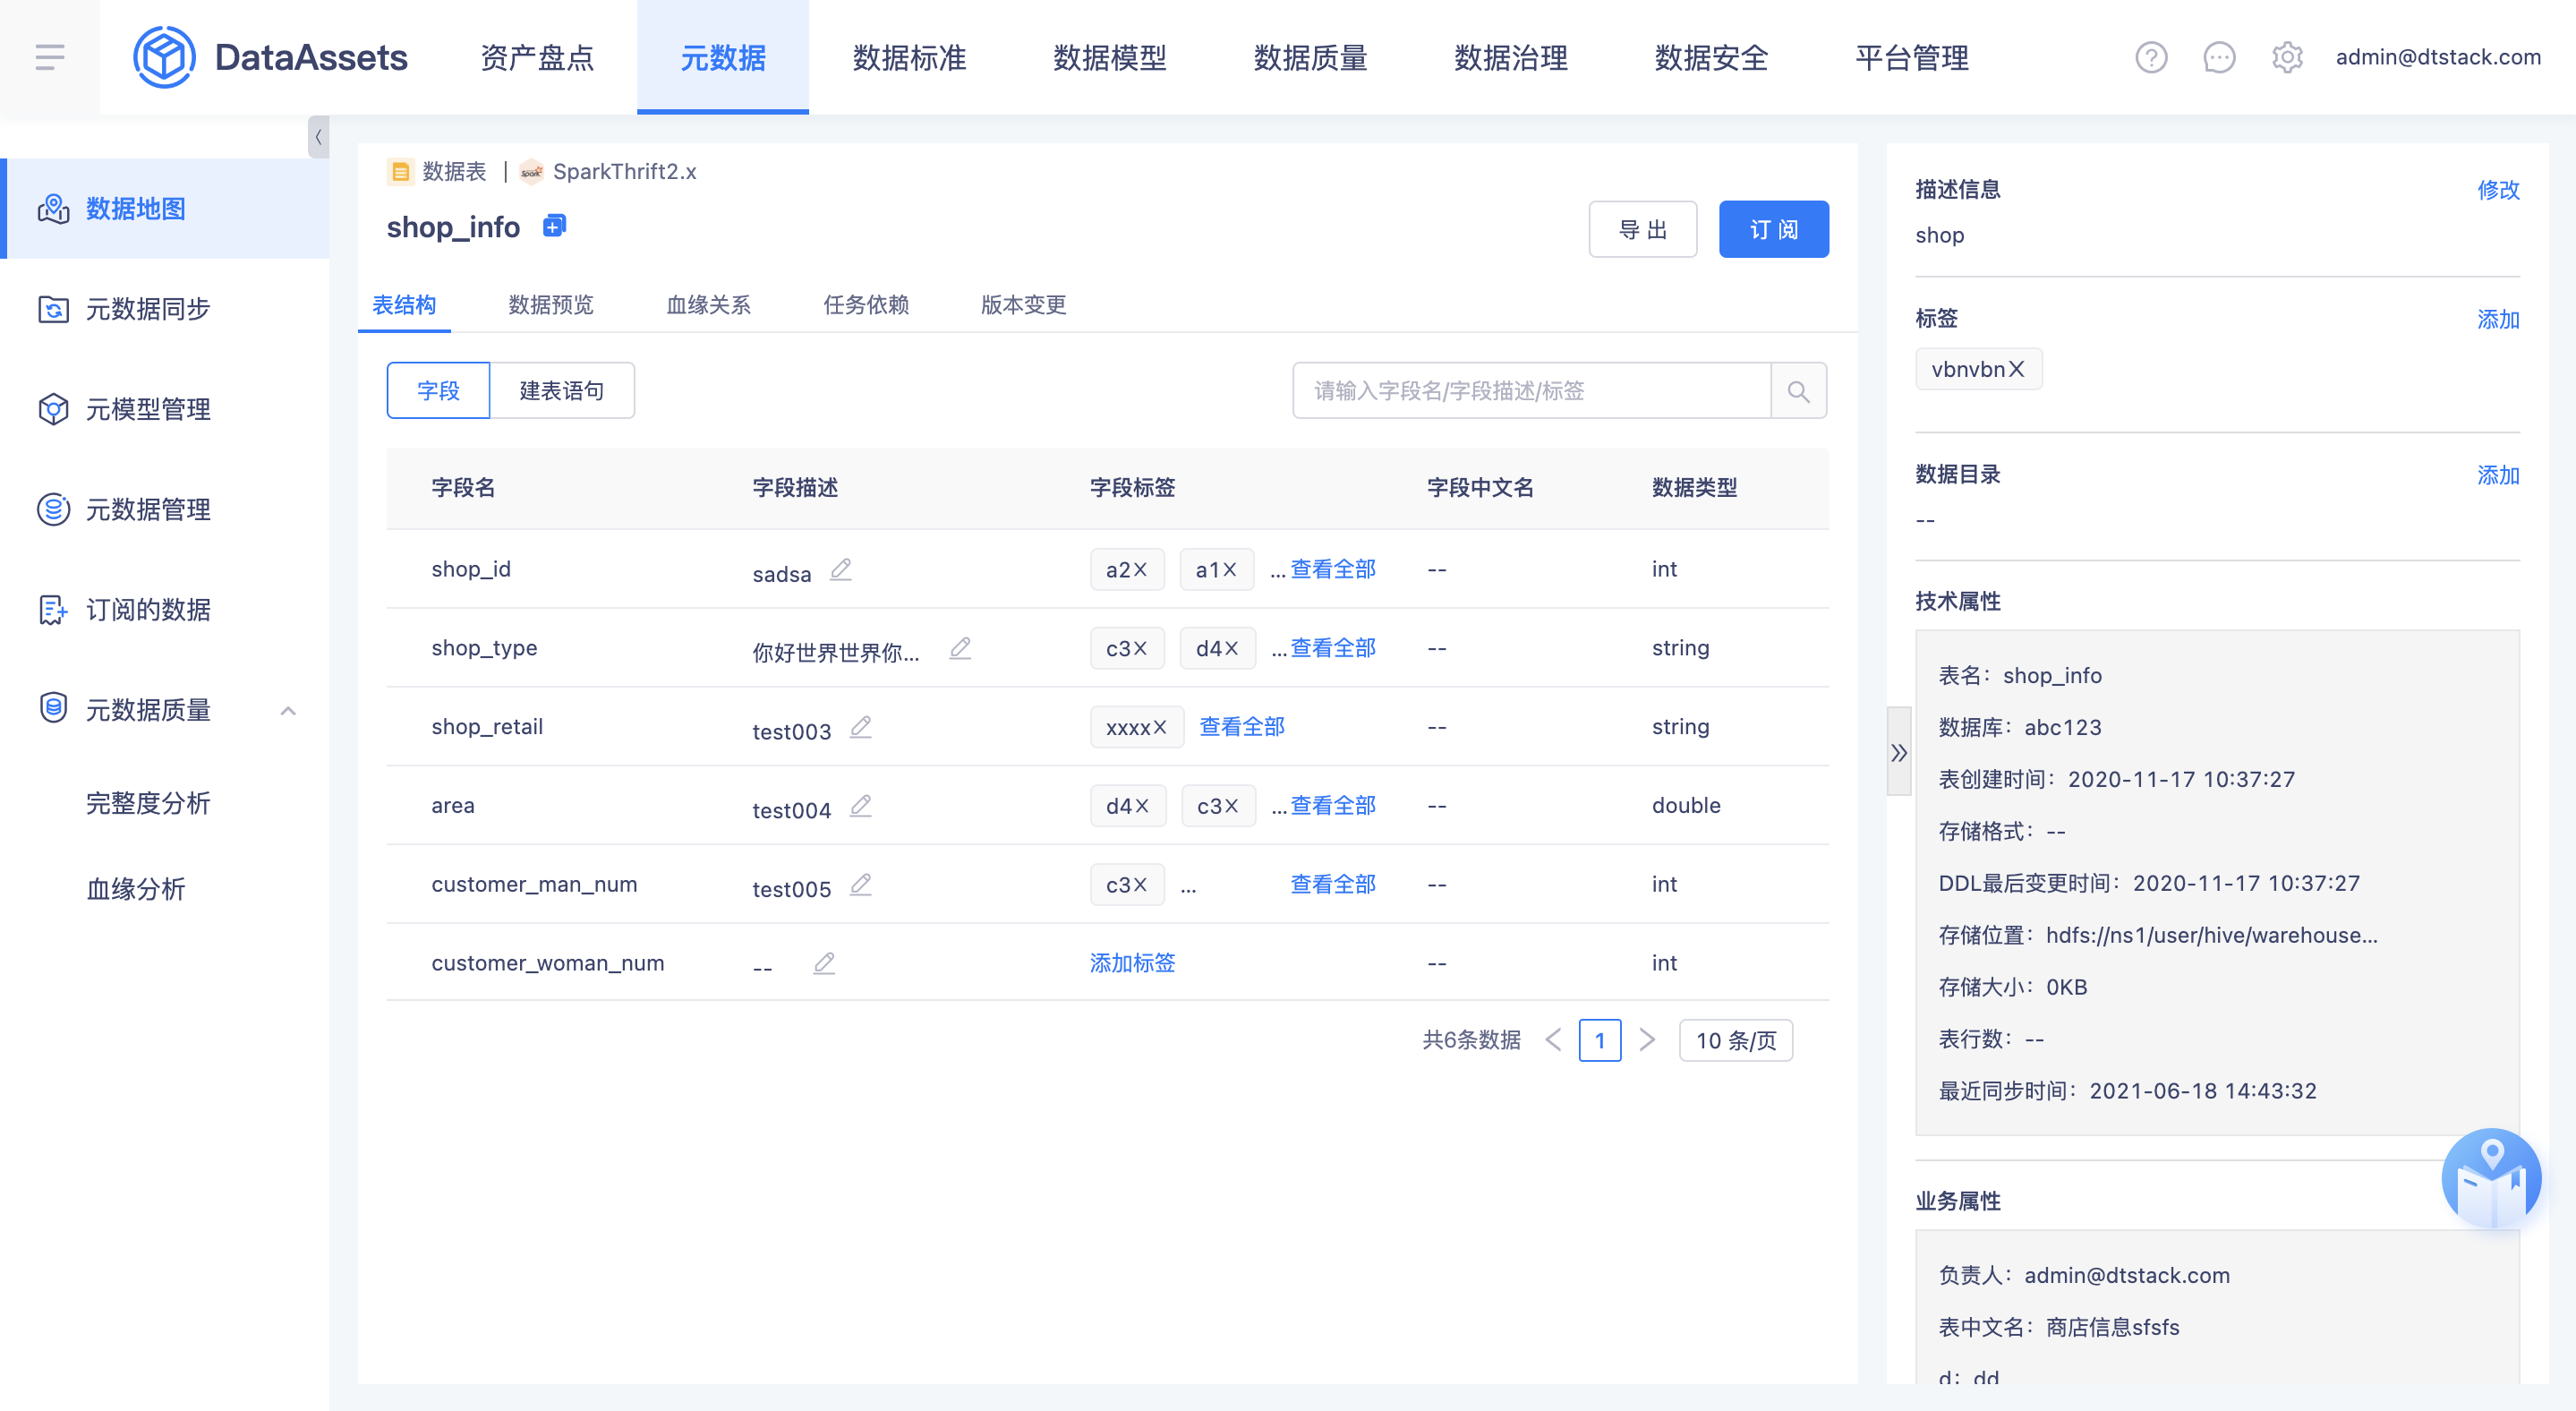Select page 1 in pagination

click(x=1599, y=1040)
